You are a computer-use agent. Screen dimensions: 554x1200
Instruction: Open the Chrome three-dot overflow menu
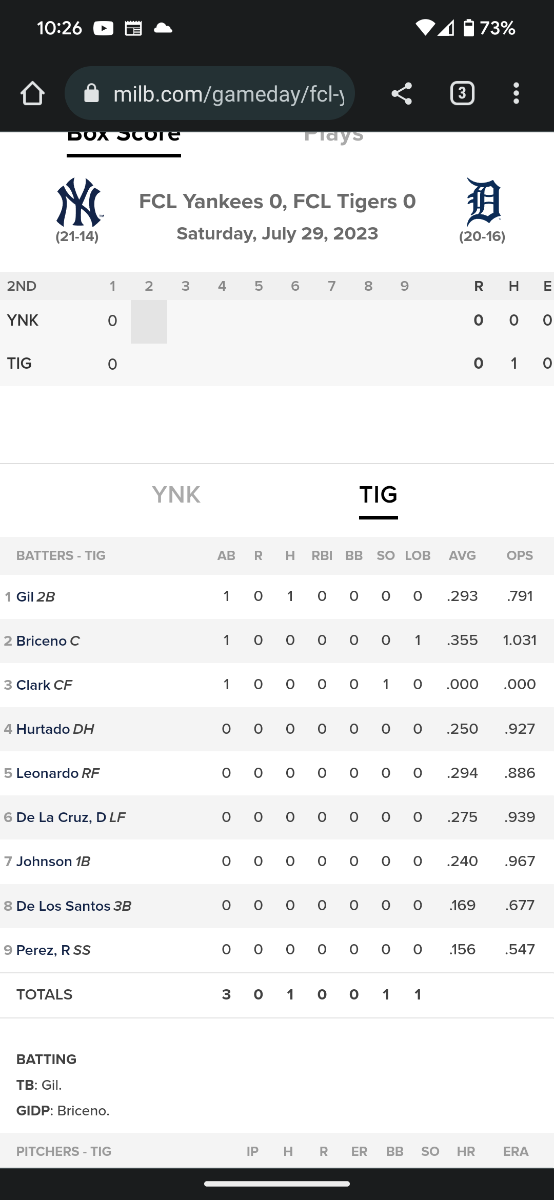coord(516,94)
